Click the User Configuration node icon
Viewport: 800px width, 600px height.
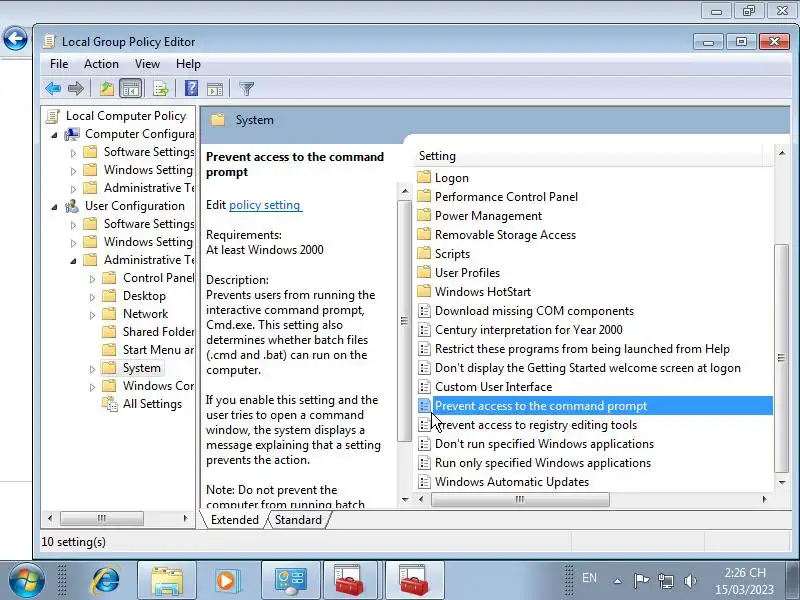72,206
